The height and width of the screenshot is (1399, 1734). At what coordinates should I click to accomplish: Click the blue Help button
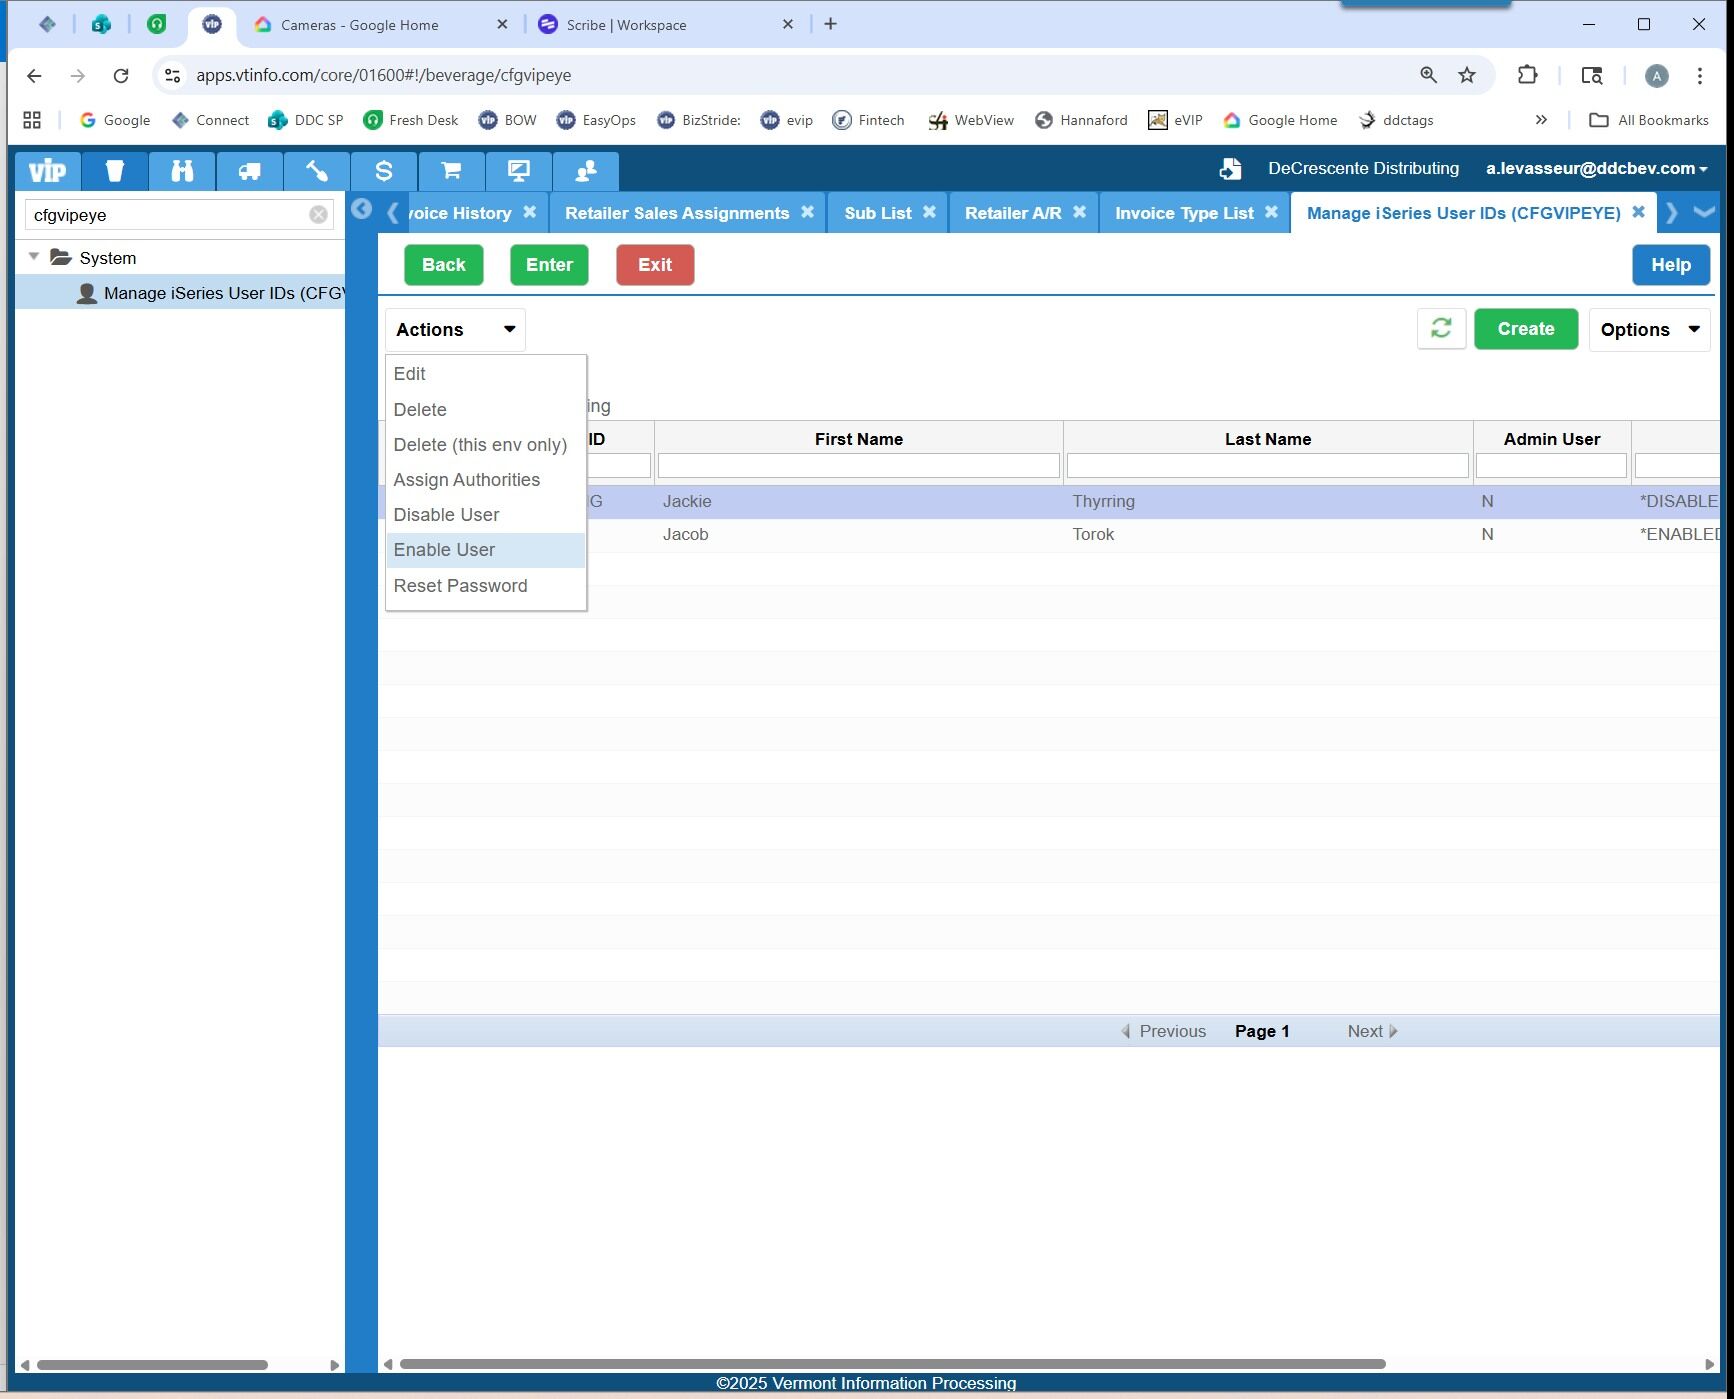(1671, 265)
